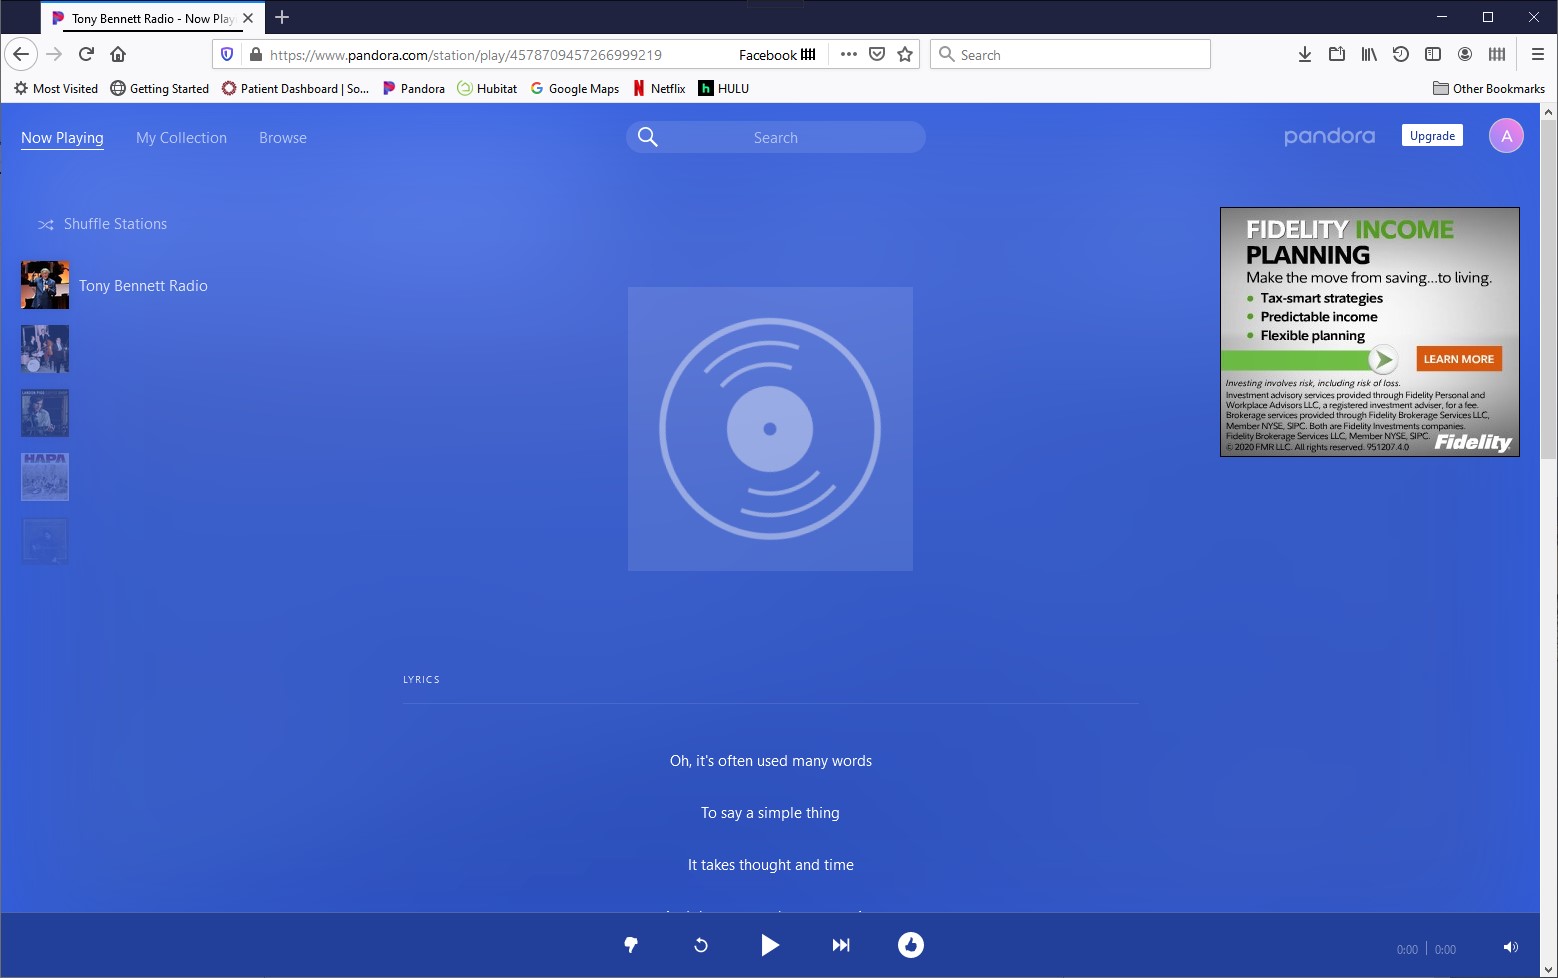Open the profile avatar menu
The width and height of the screenshot is (1558, 978).
[x=1507, y=135]
